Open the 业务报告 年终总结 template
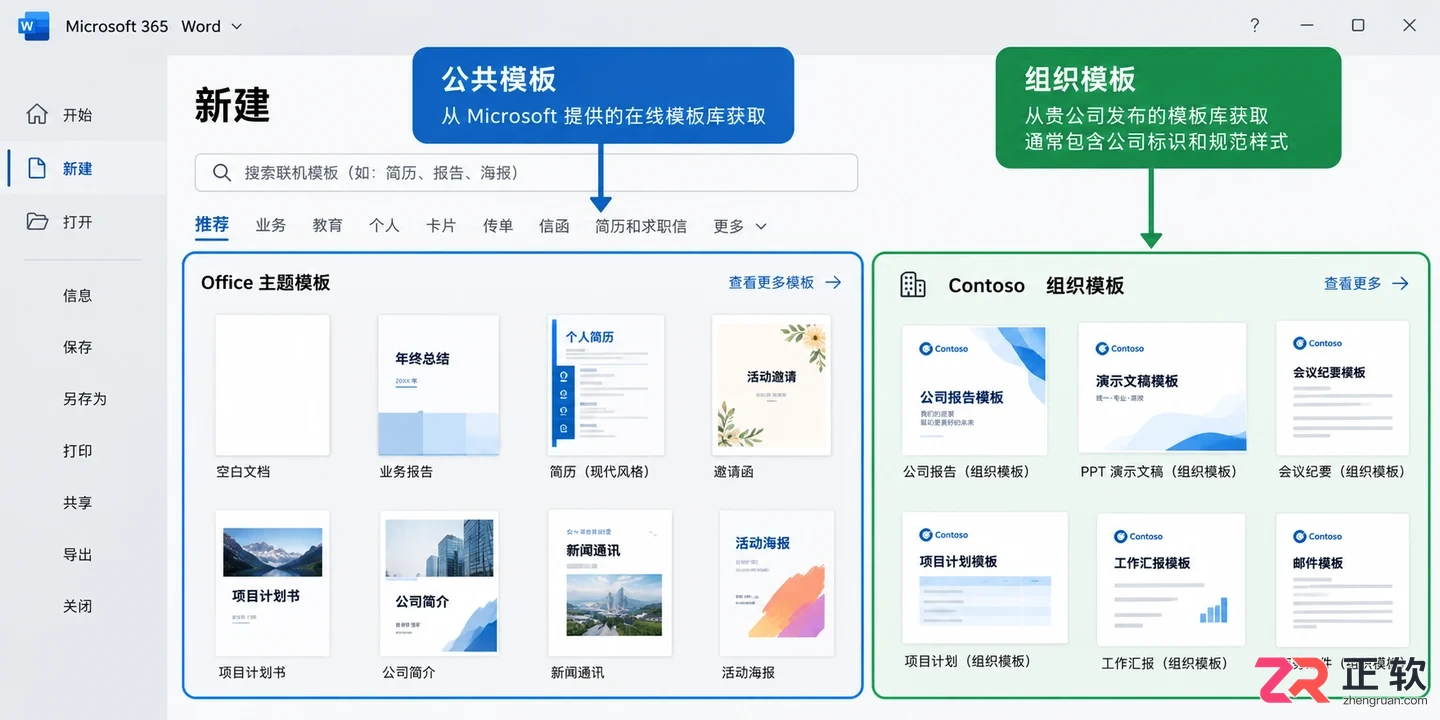 point(439,385)
